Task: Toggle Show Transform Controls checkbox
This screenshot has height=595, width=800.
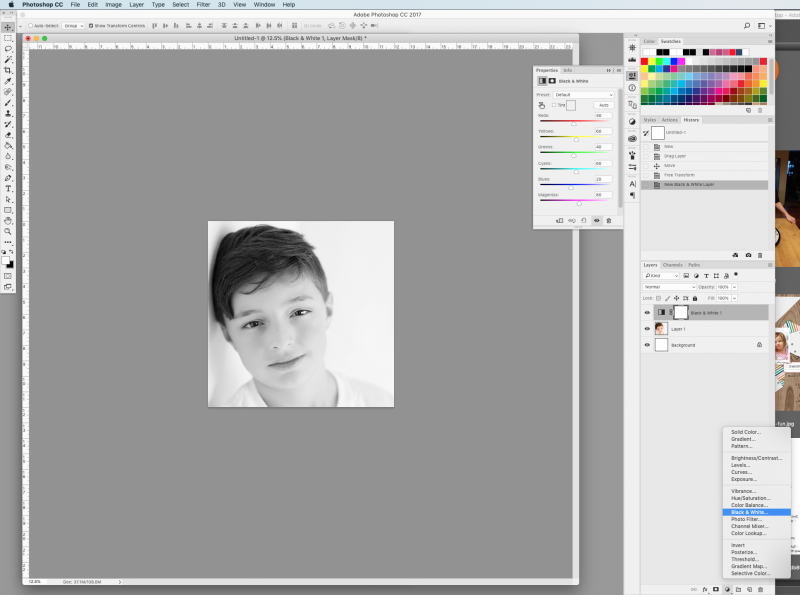Action: [x=91, y=26]
